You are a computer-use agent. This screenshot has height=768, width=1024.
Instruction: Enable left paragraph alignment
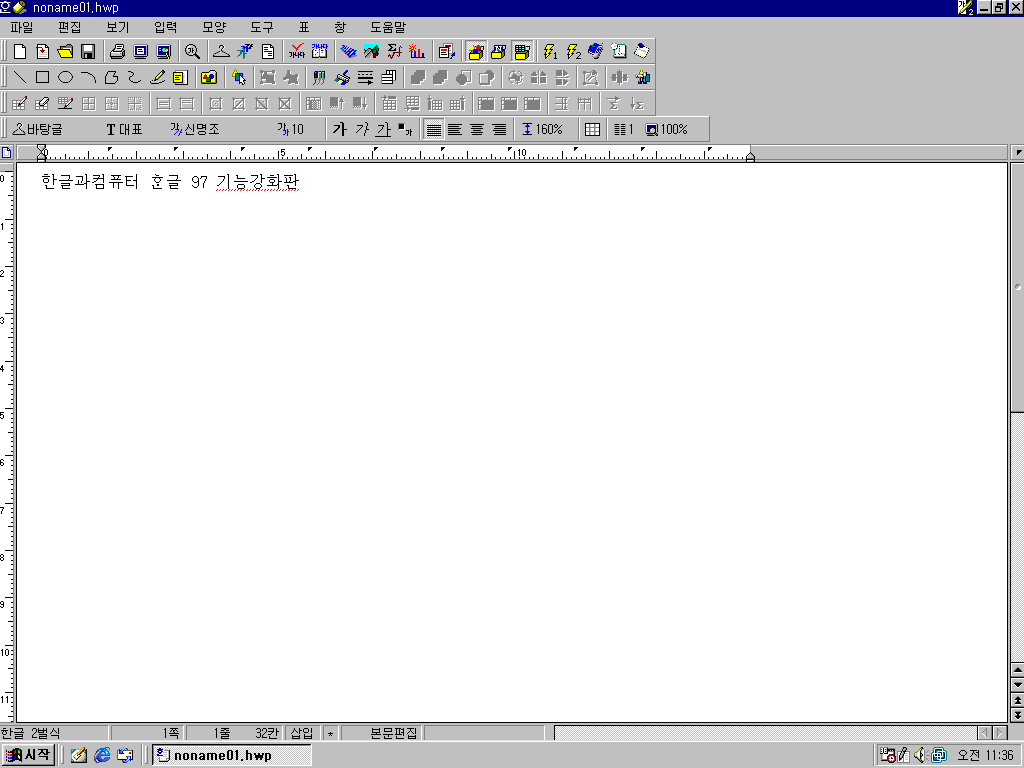455,129
